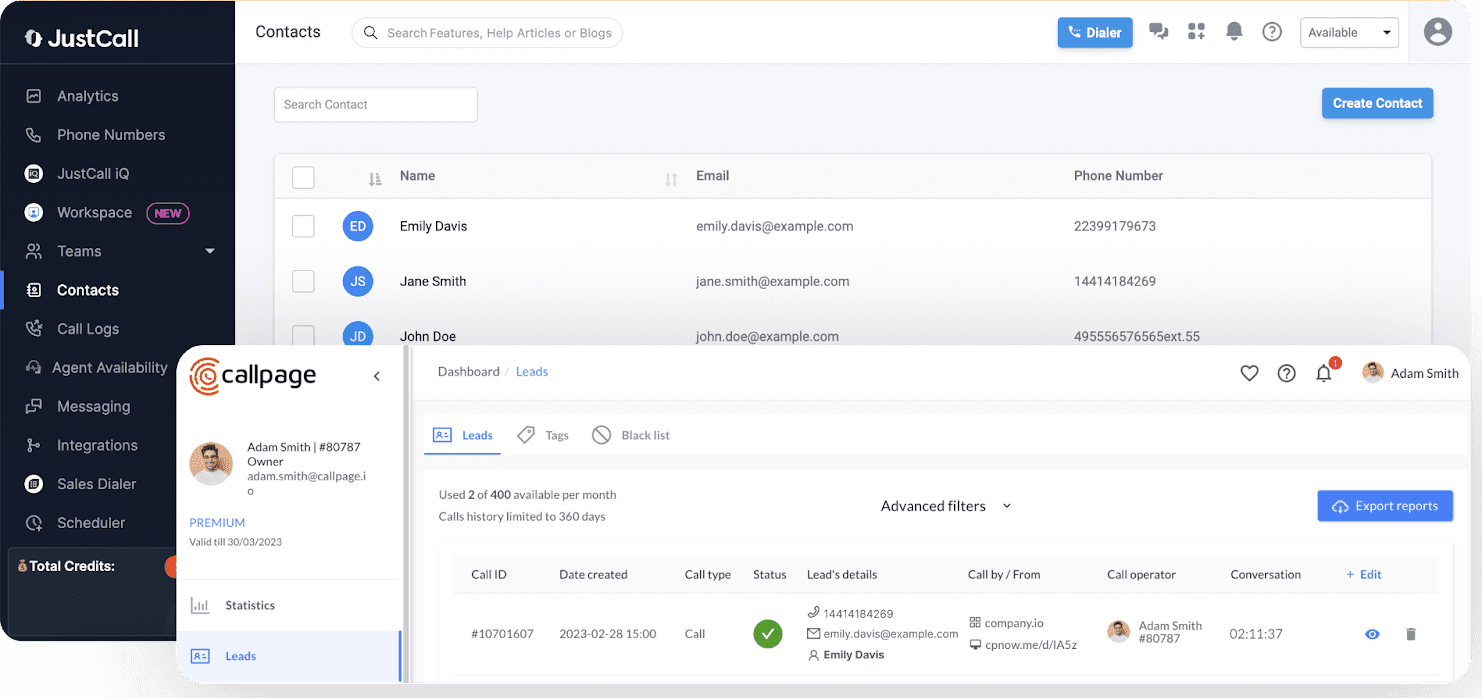View notifications via the CallPage bell icon
This screenshot has height=698, width=1482.
(x=1323, y=372)
